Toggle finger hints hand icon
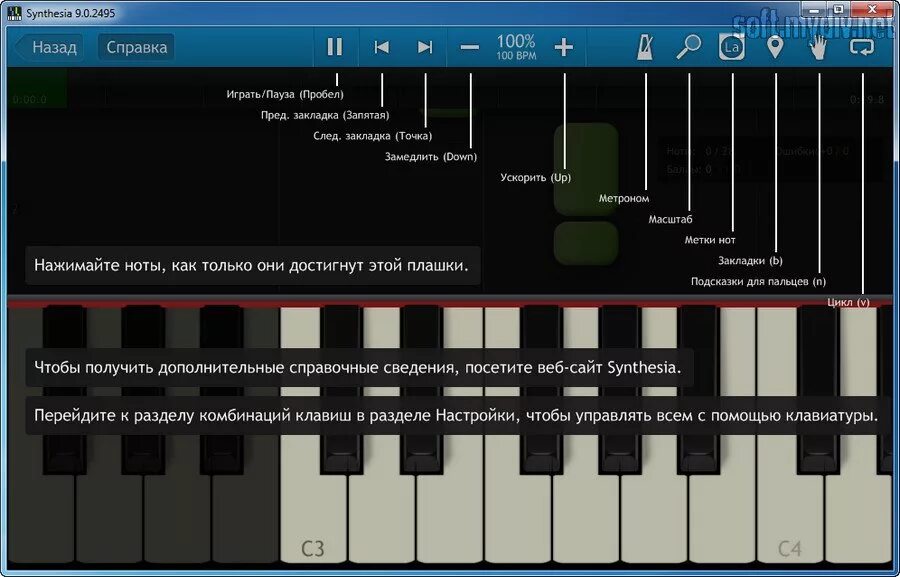 818,47
